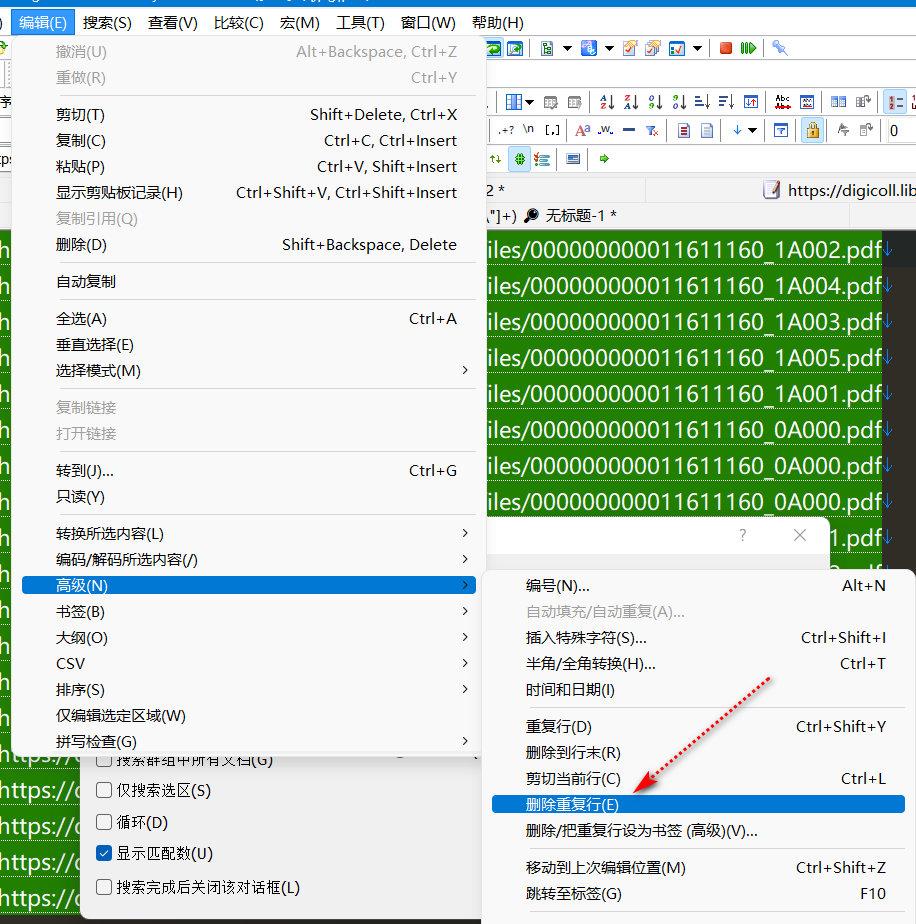Expand the 书签(B) submenu
The height and width of the screenshot is (924, 916).
[x=248, y=612]
